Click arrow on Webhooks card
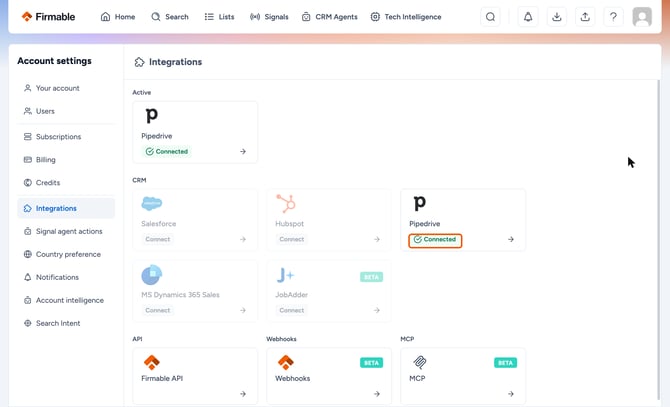The width and height of the screenshot is (670, 407). point(377,394)
